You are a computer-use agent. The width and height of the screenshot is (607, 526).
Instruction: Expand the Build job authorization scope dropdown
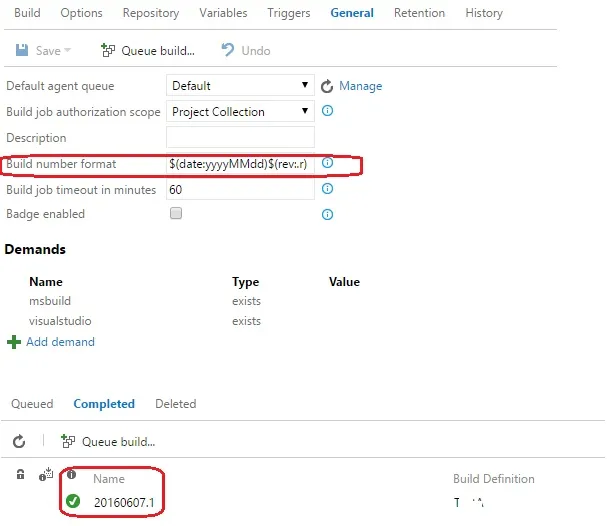240,111
